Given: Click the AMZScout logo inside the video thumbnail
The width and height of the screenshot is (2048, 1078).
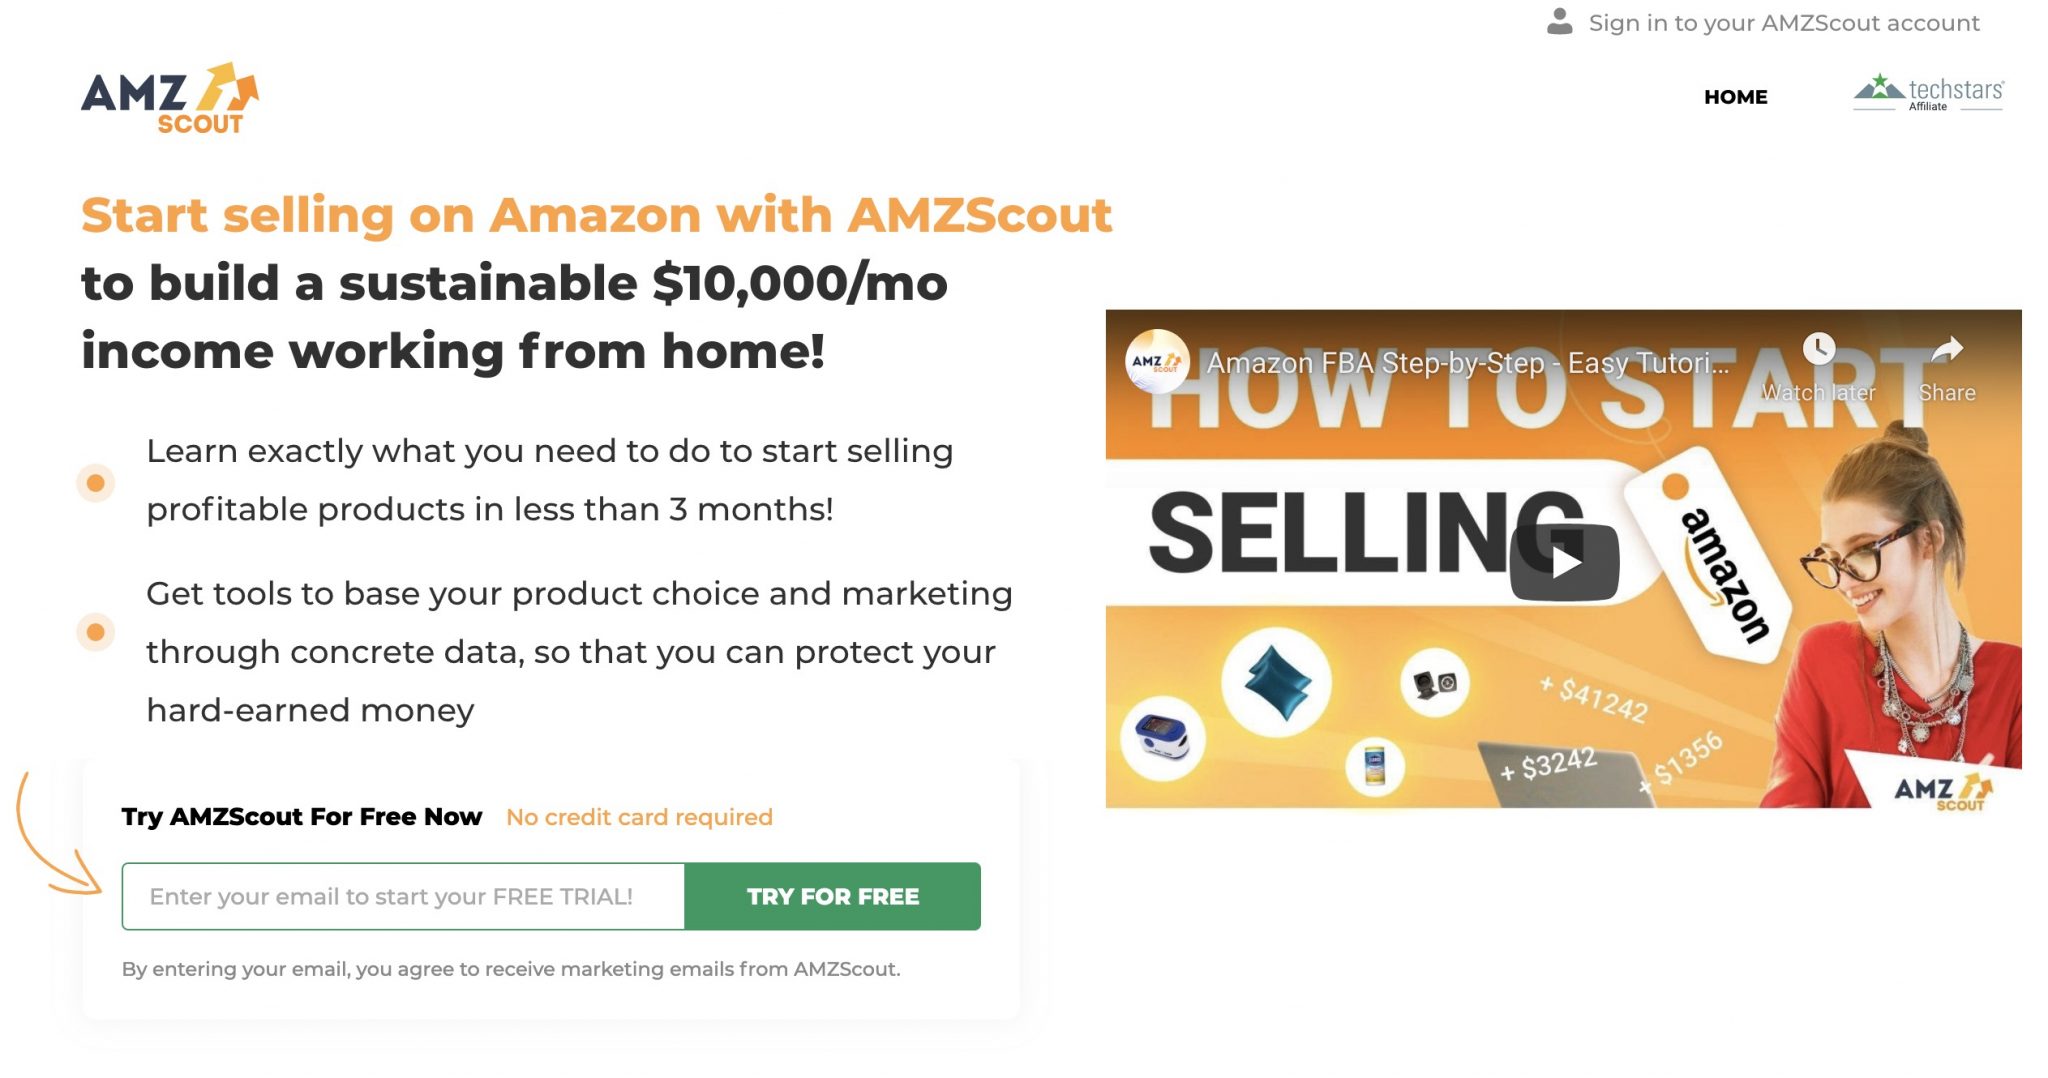Looking at the screenshot, I should tap(1156, 361).
